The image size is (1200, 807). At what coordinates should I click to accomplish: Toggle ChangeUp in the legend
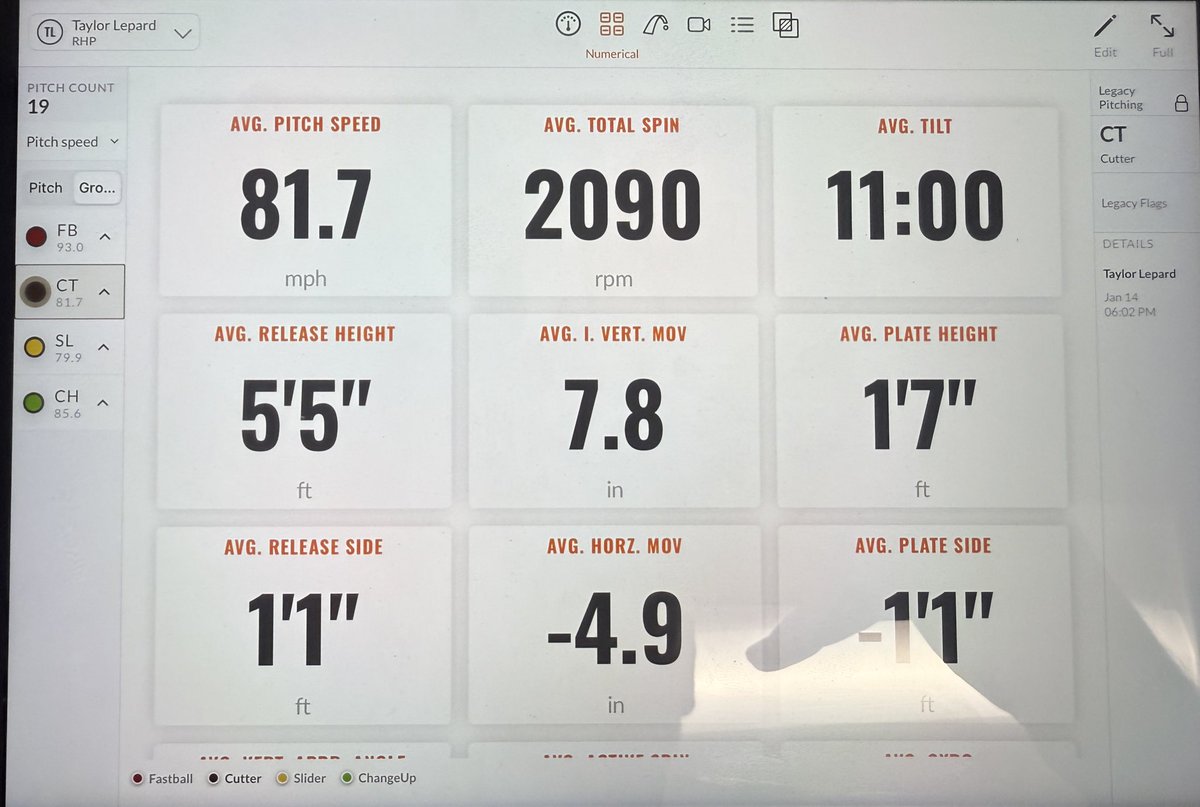click(x=378, y=778)
